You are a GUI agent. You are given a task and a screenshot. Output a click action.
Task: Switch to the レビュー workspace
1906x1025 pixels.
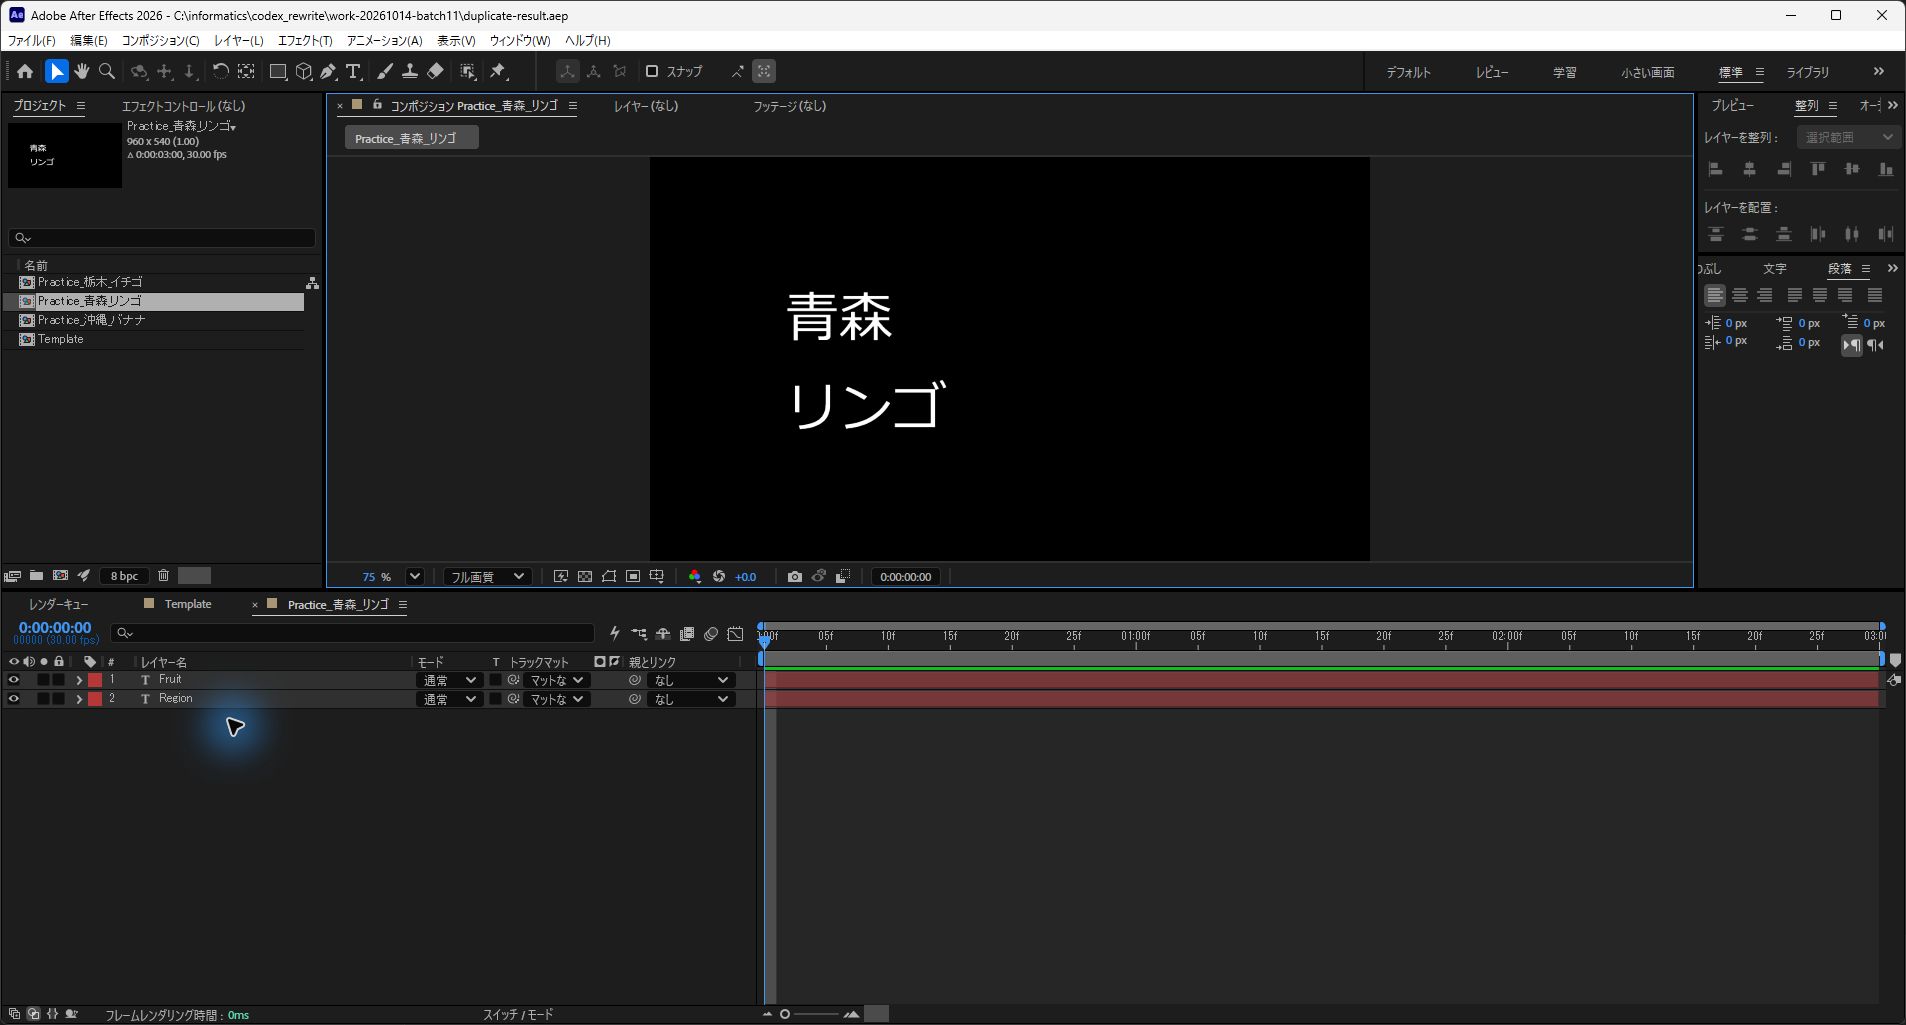[x=1492, y=72]
